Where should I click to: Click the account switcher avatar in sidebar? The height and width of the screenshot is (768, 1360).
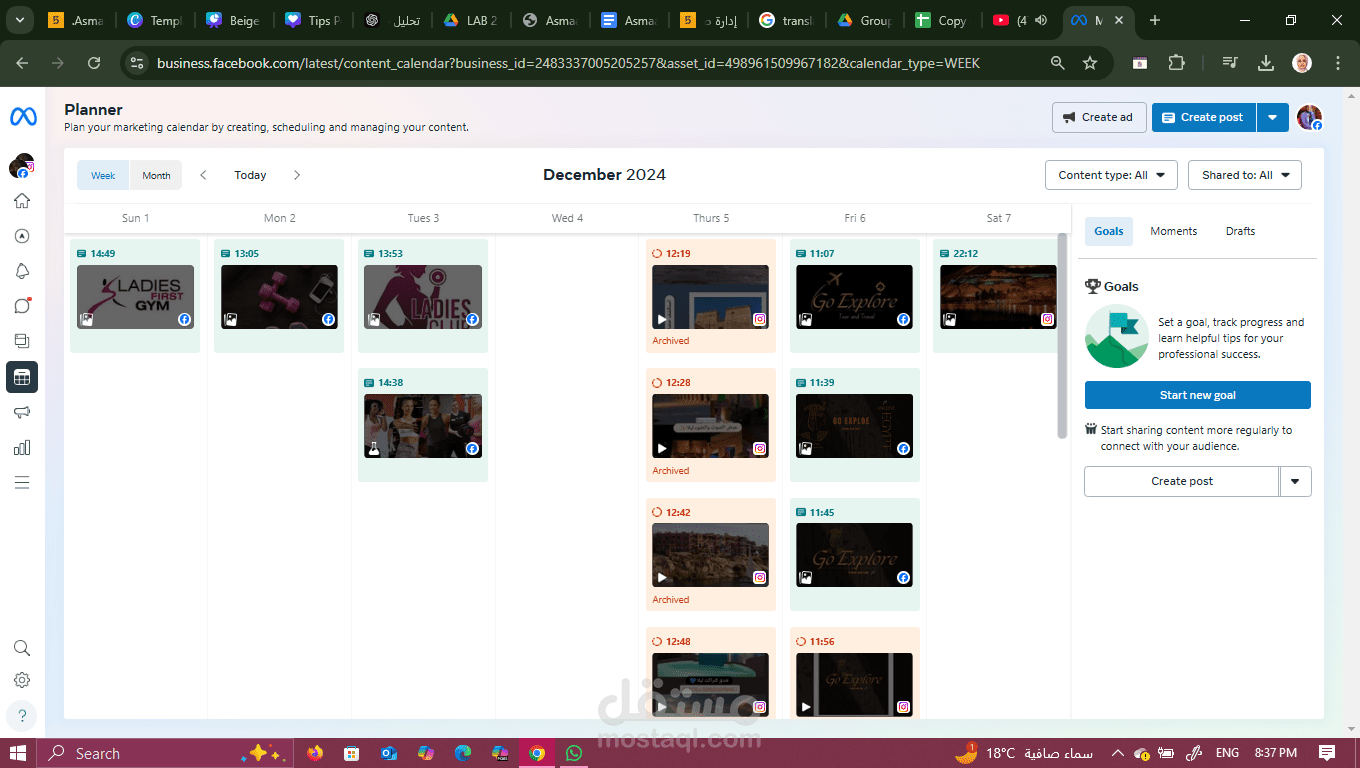(x=22, y=166)
